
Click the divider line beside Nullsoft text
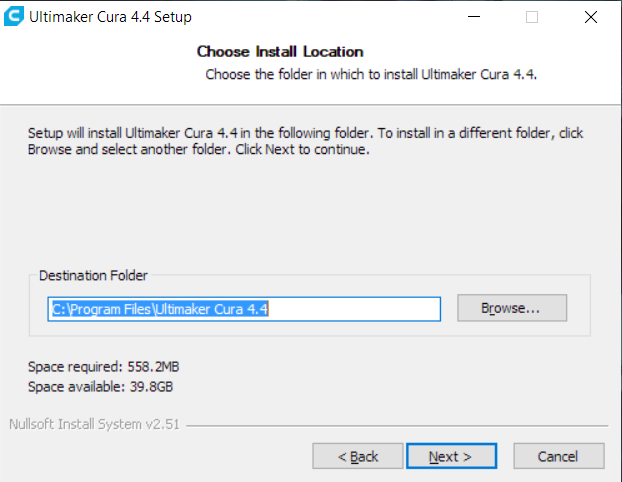400,425
